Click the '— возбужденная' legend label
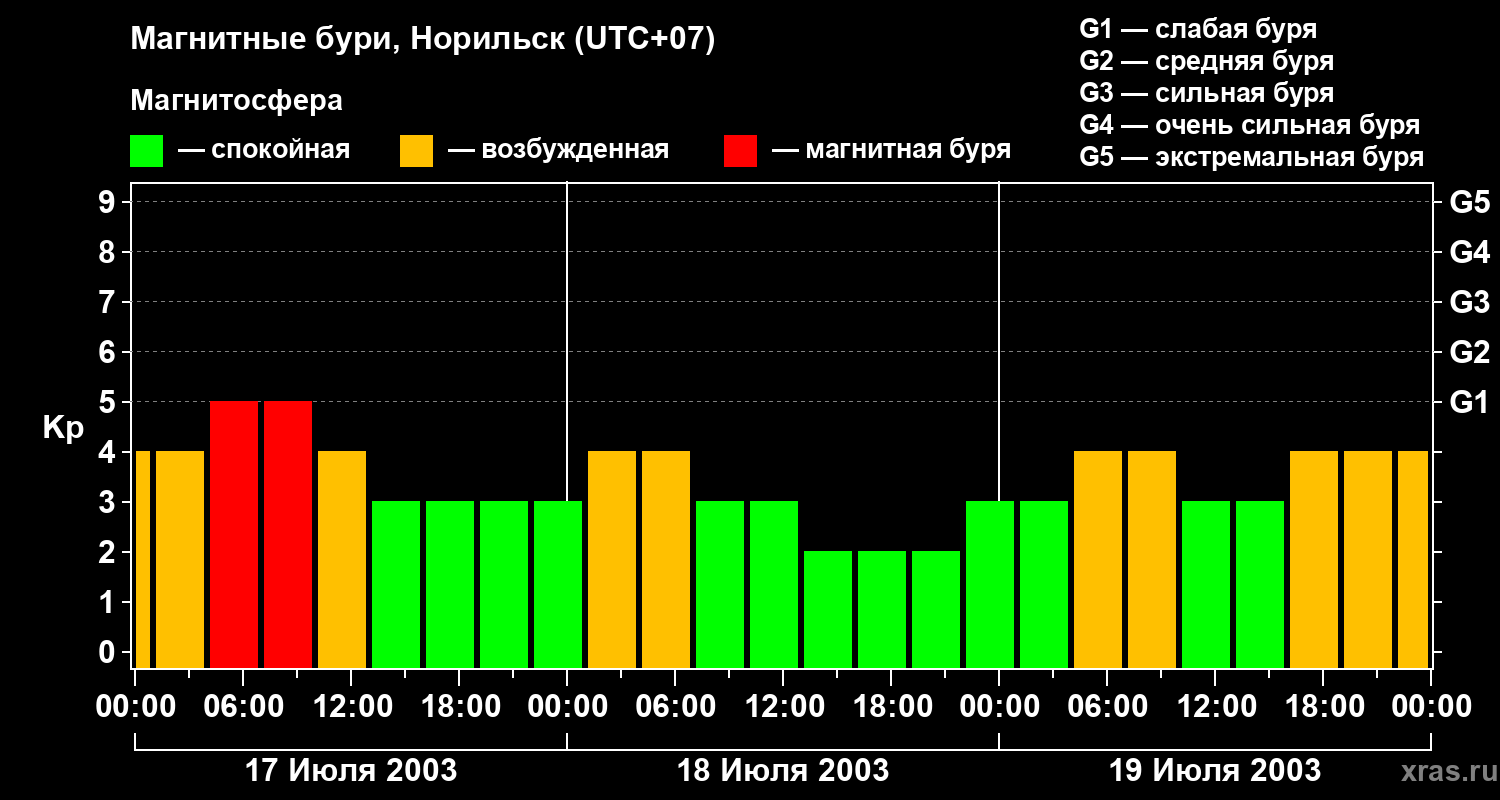 pos(558,150)
